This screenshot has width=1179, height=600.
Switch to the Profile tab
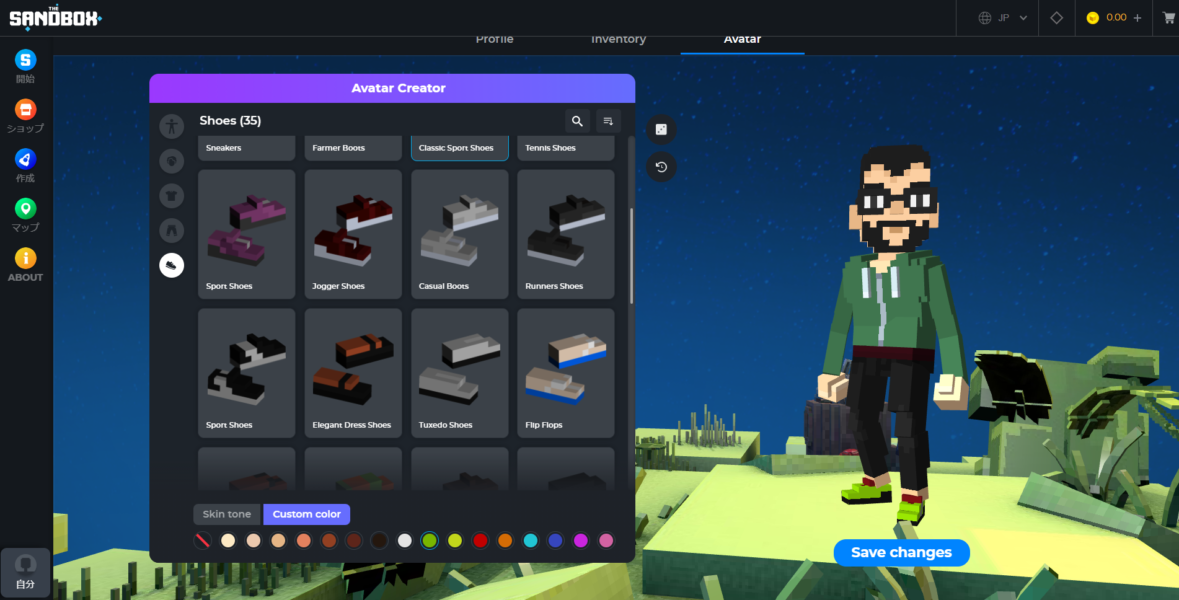coord(495,39)
